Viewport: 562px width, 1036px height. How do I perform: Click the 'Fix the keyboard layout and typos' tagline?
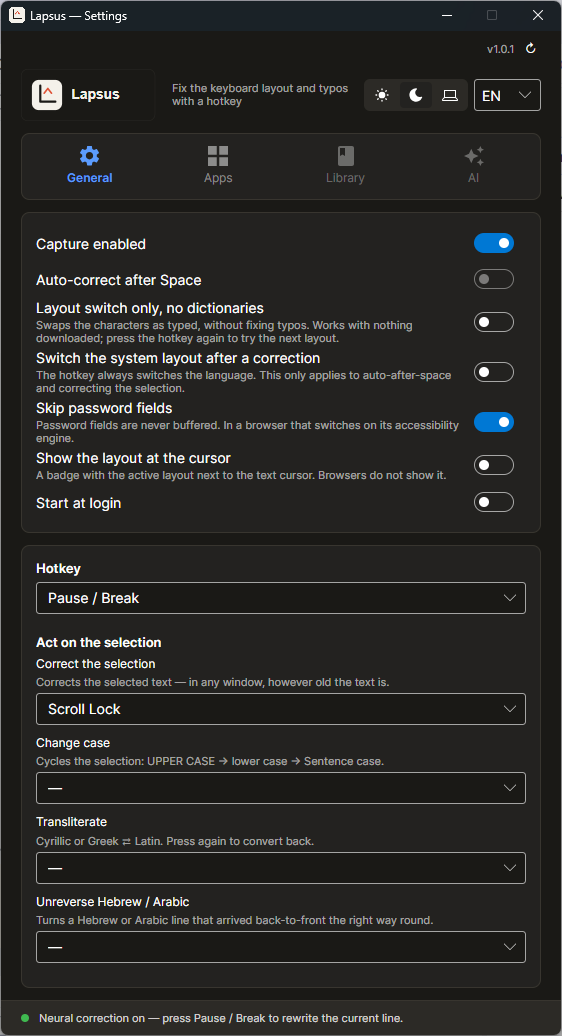click(260, 94)
